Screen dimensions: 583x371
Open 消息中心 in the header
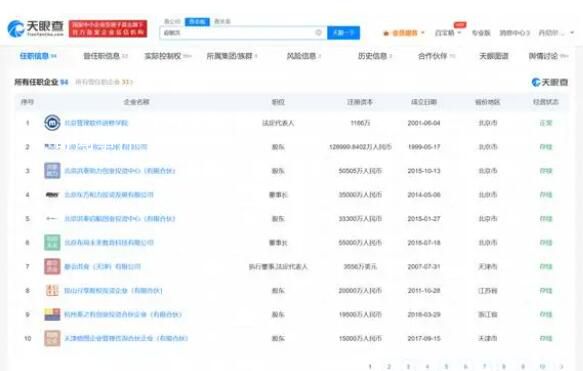[x=515, y=33]
